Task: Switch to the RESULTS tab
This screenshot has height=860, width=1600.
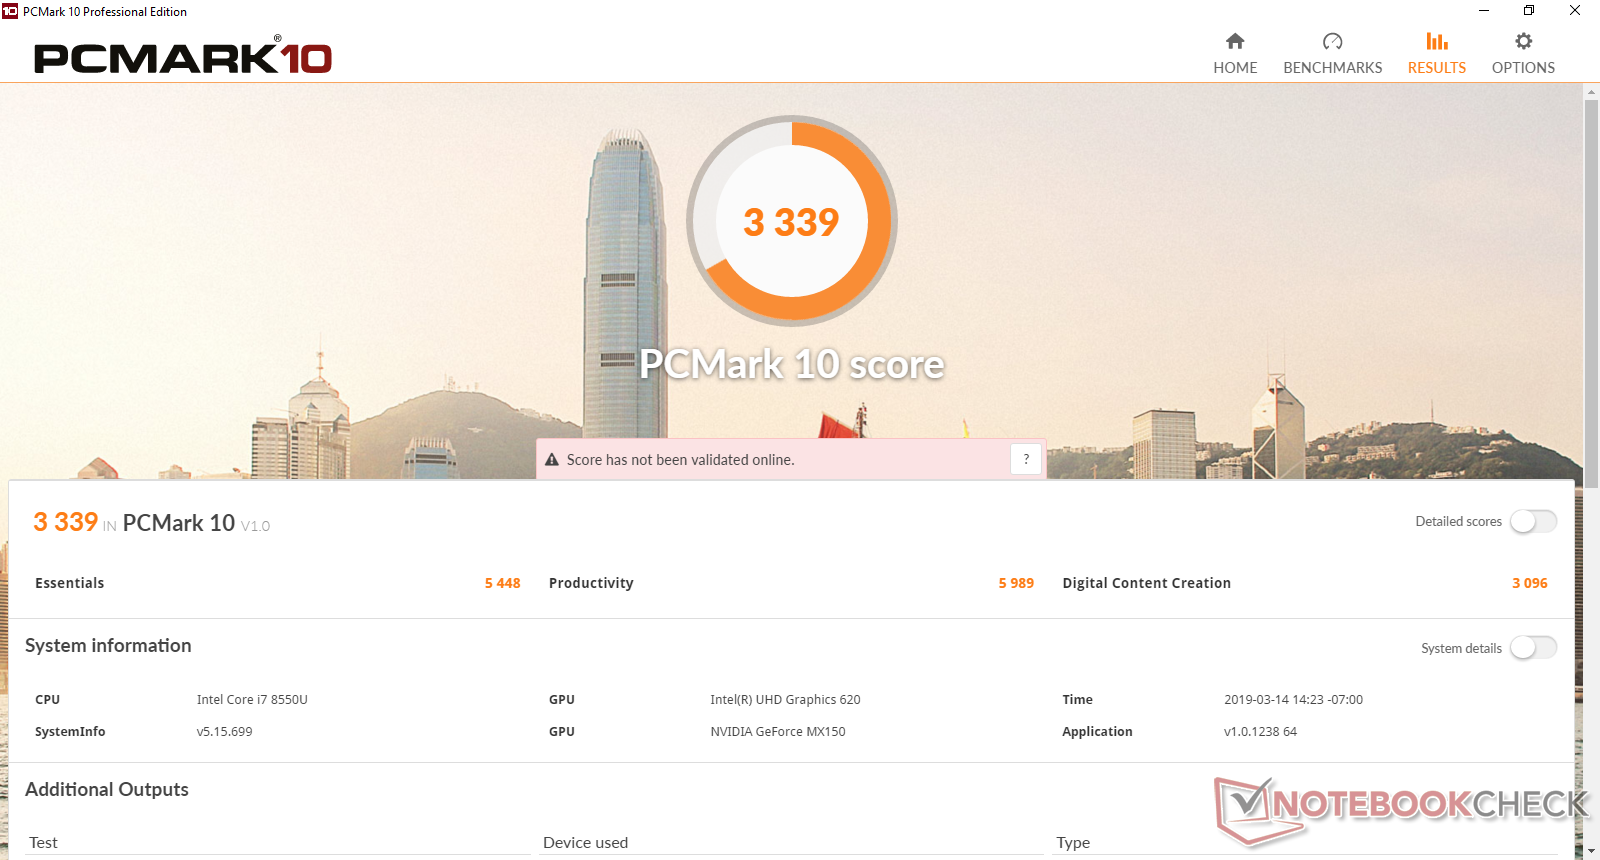Action: [x=1437, y=54]
